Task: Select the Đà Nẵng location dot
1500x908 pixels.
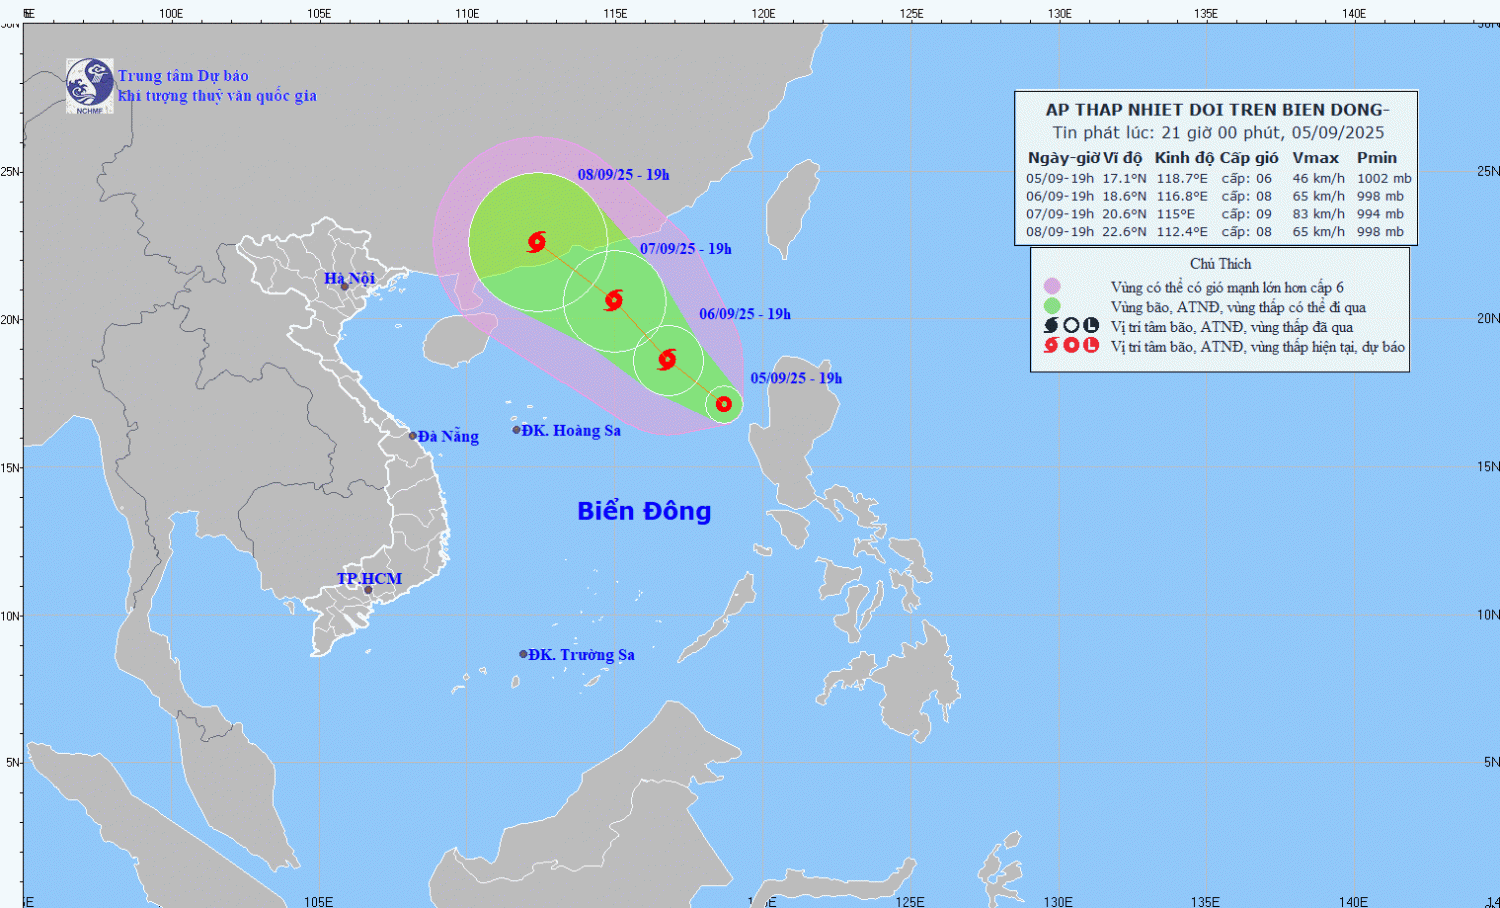Action: click(x=413, y=436)
